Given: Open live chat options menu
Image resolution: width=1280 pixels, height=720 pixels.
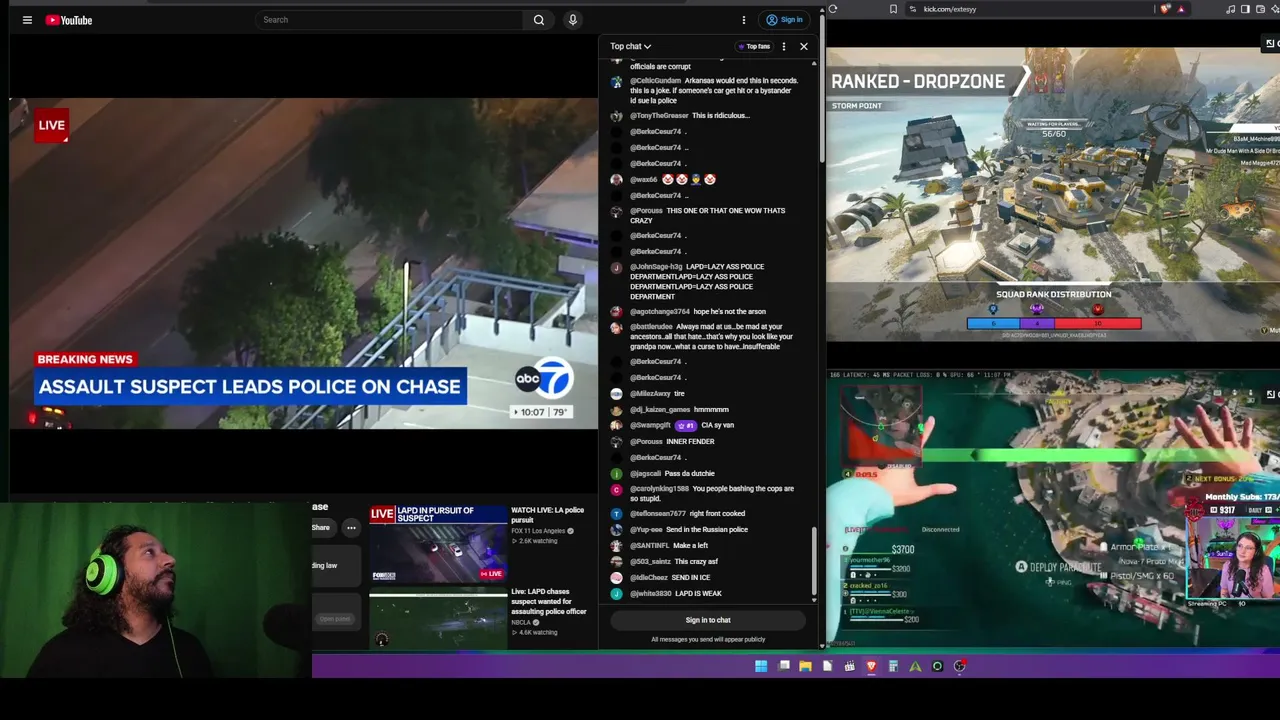Looking at the screenshot, I should 784,46.
